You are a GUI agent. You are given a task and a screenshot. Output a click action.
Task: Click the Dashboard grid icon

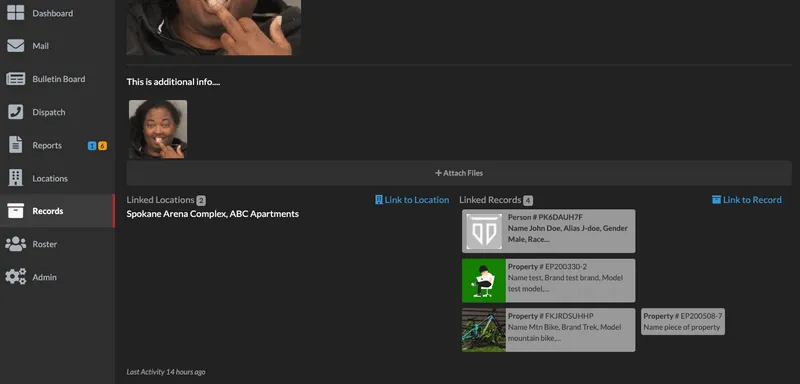15,13
